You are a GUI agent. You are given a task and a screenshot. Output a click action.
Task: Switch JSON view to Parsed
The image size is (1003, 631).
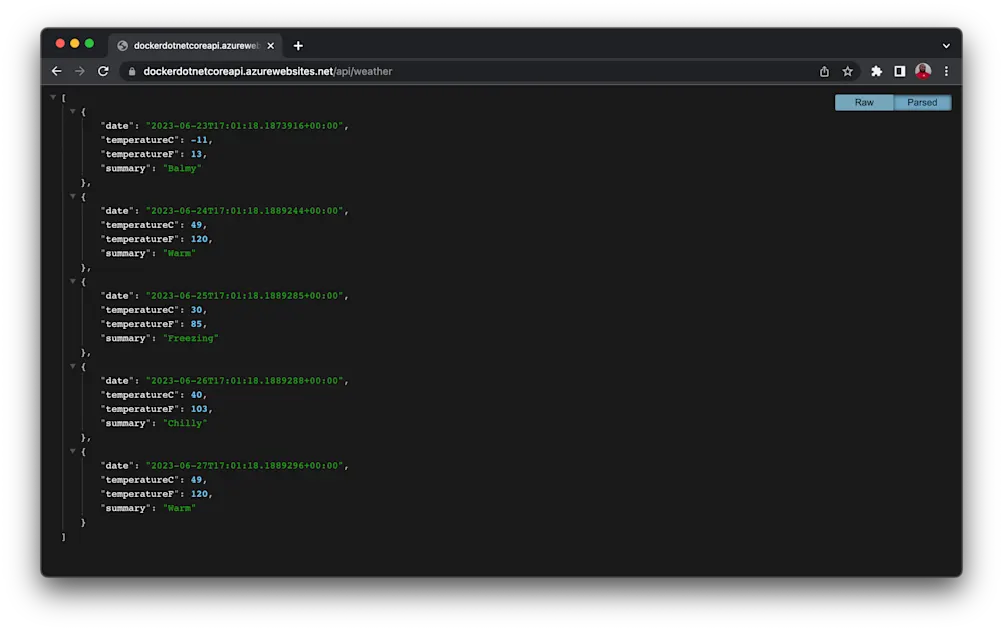[x=922, y=102]
